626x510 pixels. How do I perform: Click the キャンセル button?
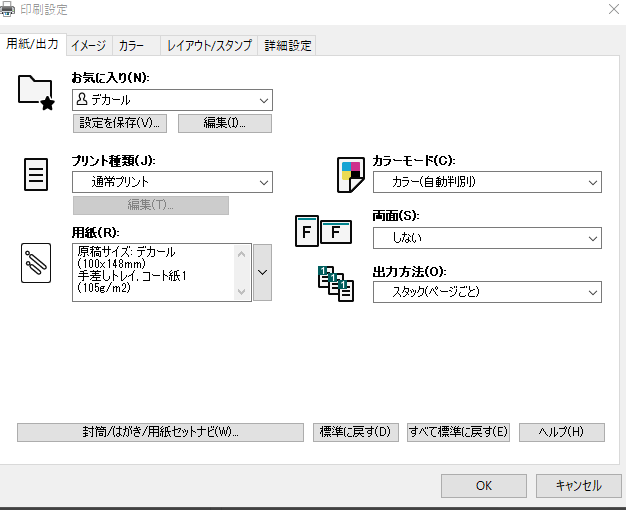coord(578,486)
